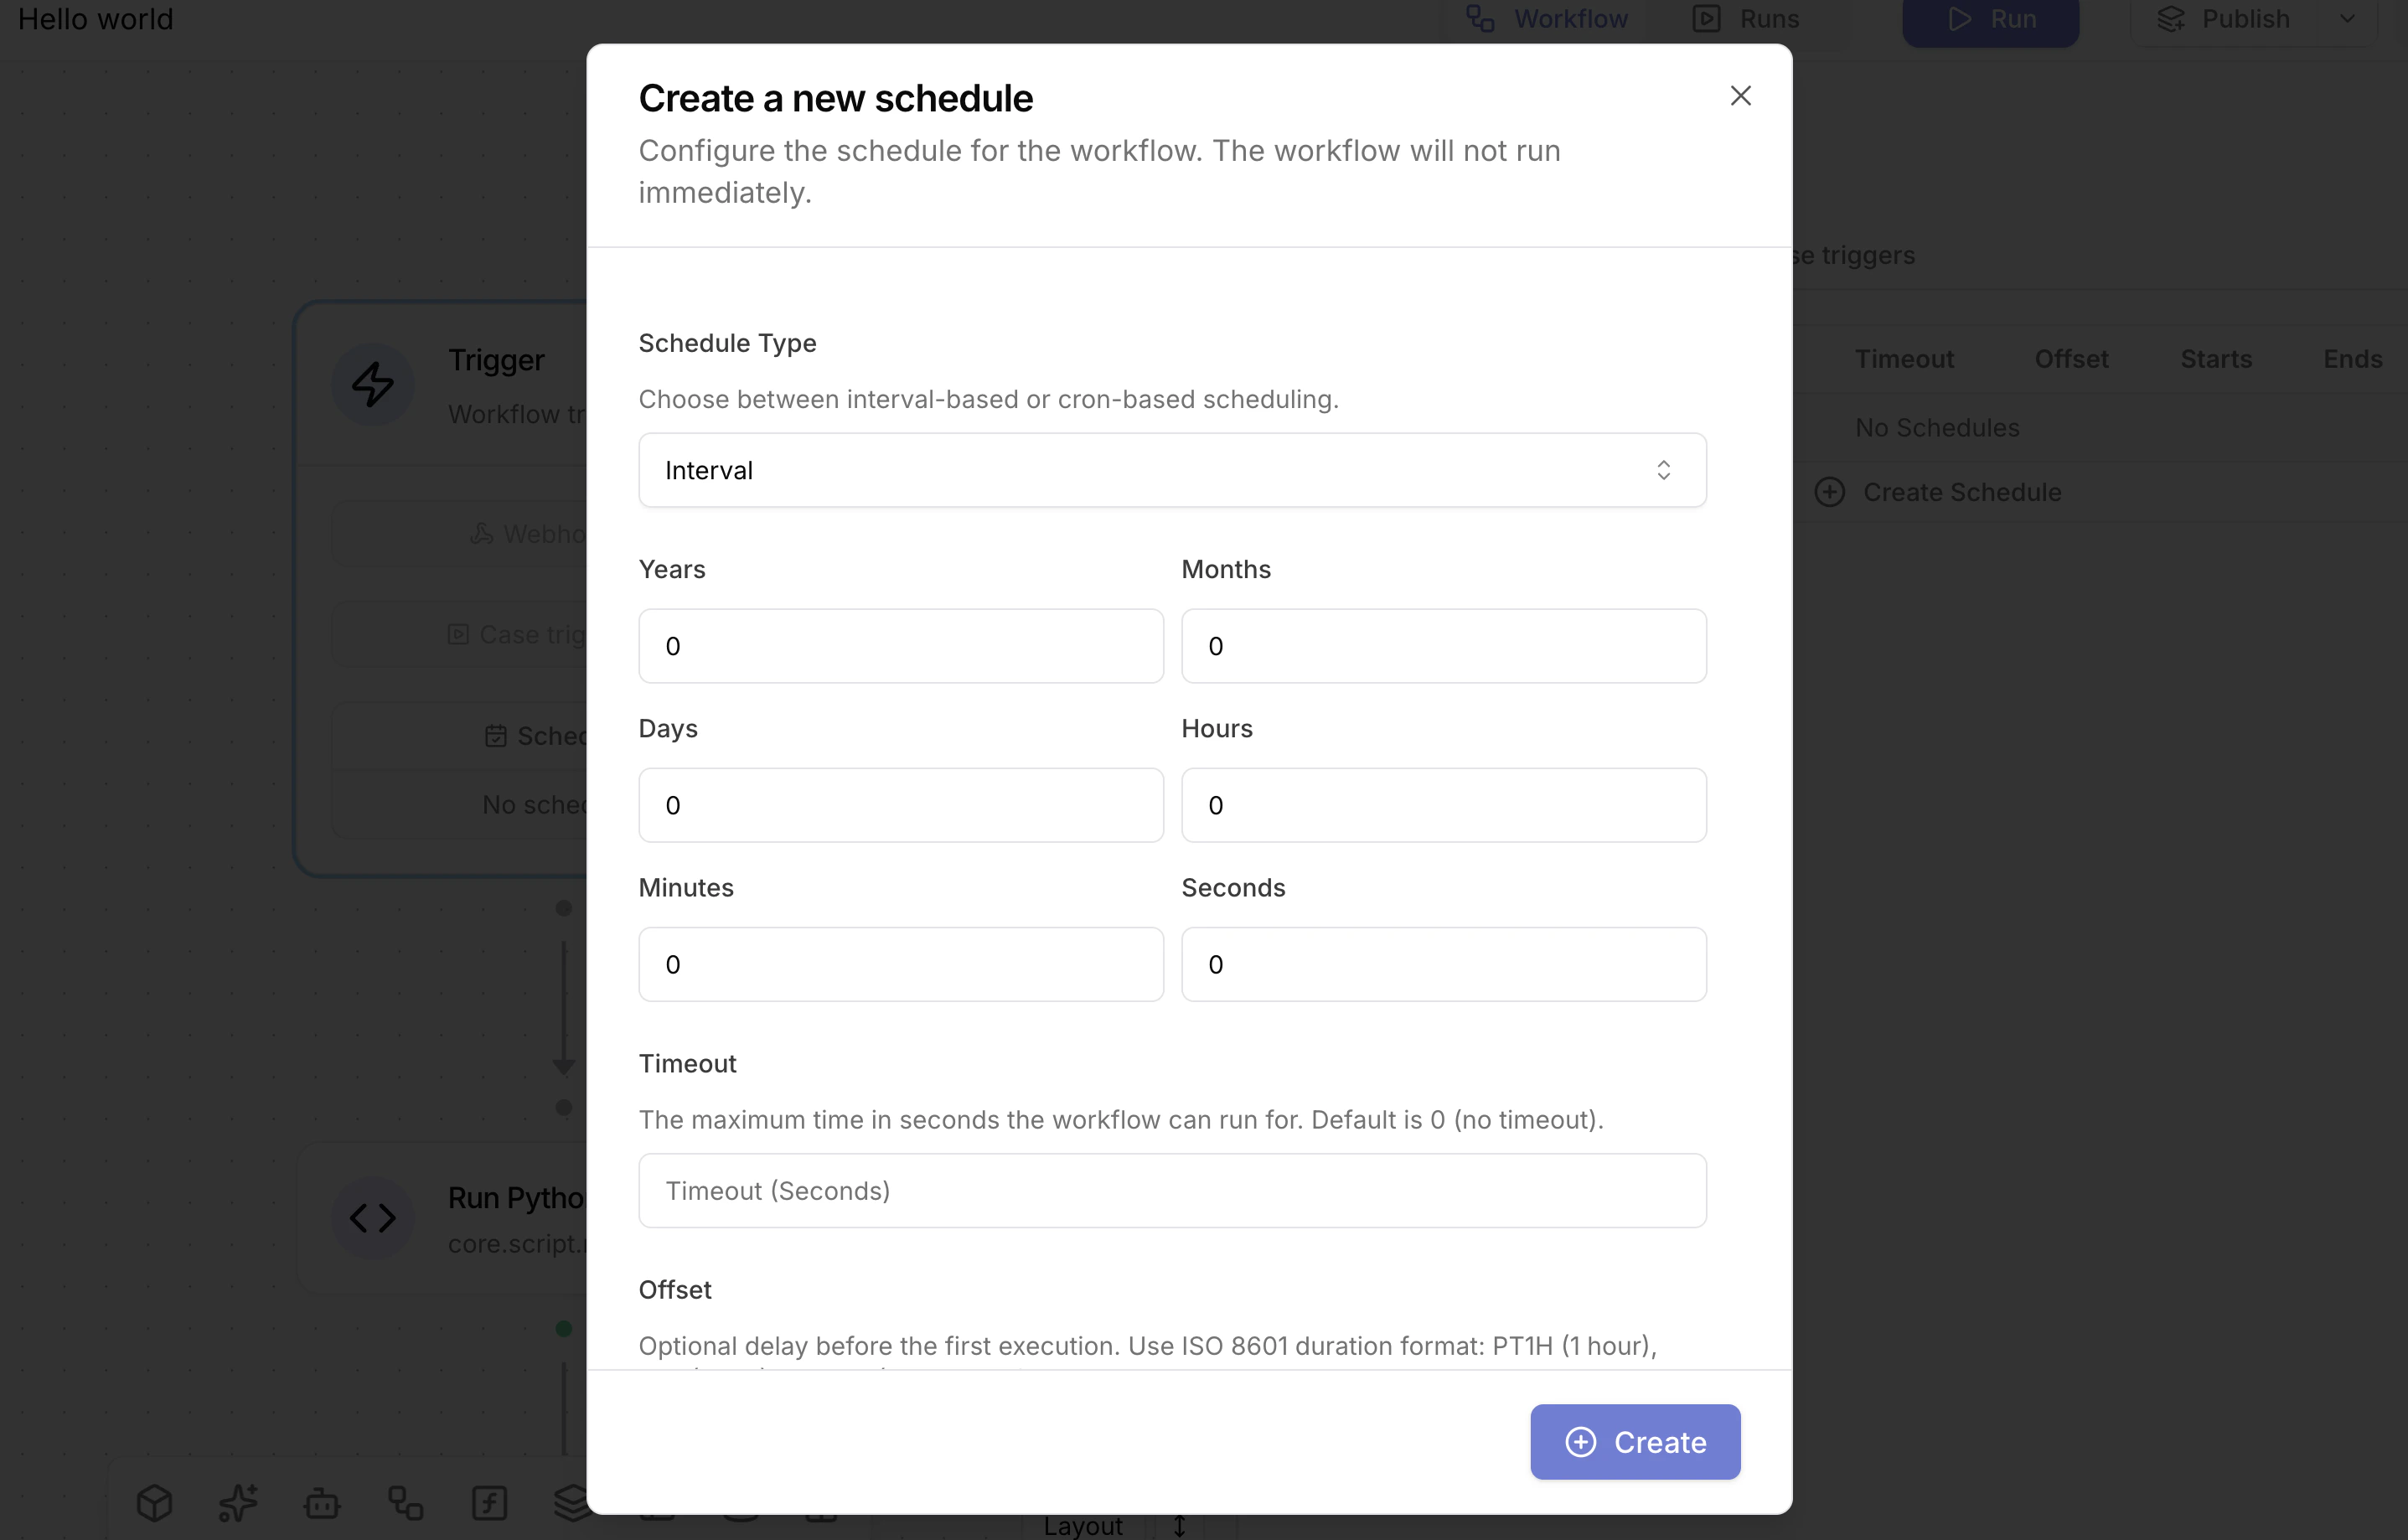Open the vertical layout direction selector
The height and width of the screenshot is (1540, 2408).
tap(1180, 1525)
